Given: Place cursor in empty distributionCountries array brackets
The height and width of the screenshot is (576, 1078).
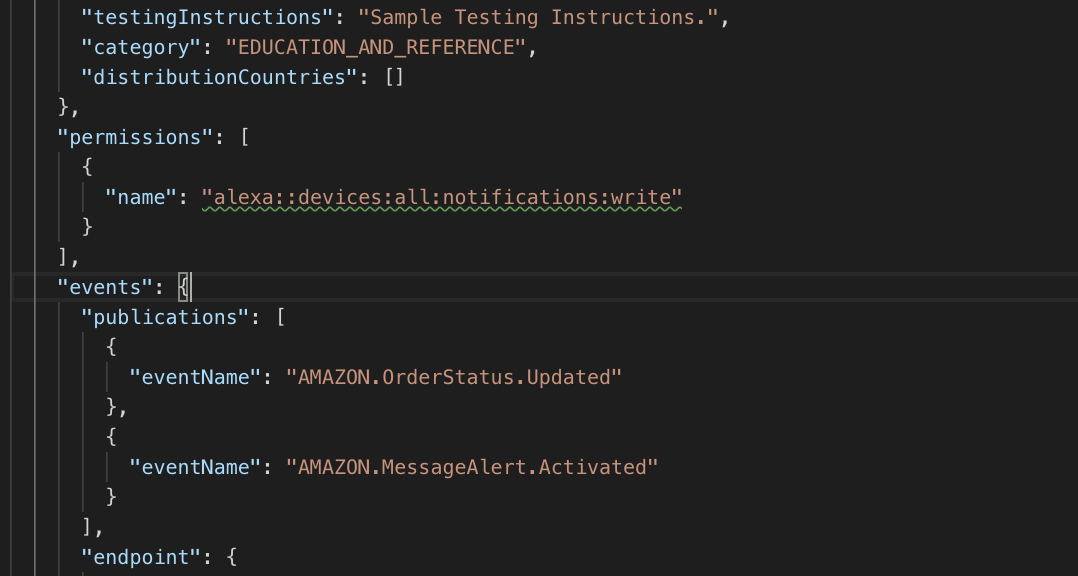Looking at the screenshot, I should (x=395, y=77).
